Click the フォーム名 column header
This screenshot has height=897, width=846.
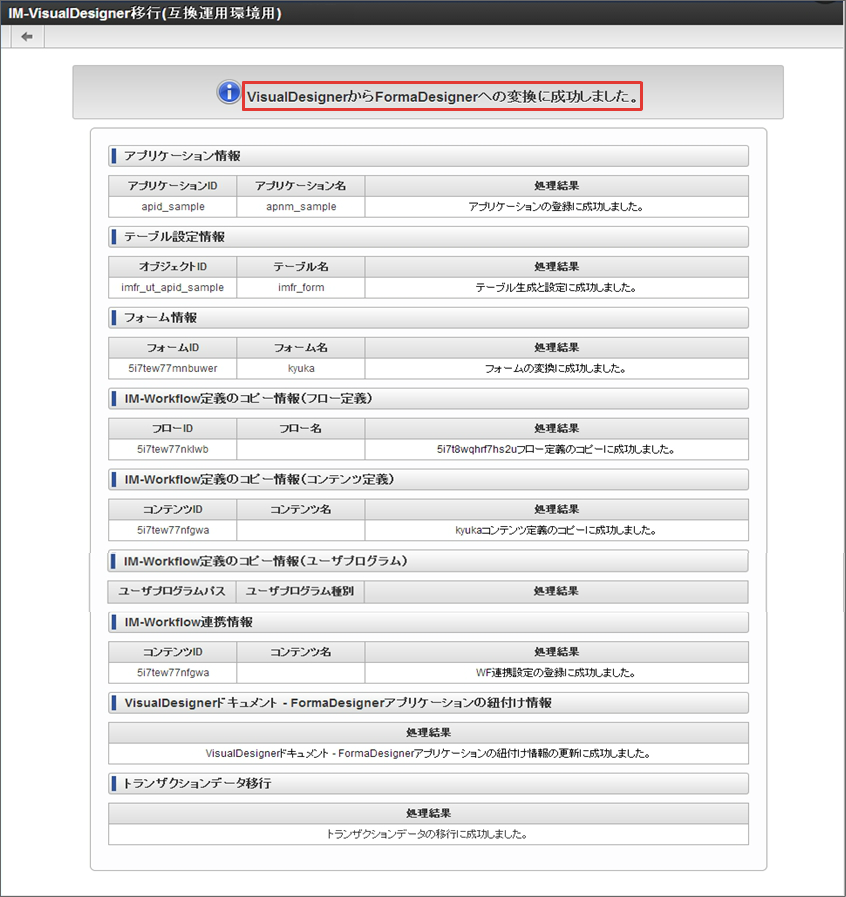click(301, 348)
